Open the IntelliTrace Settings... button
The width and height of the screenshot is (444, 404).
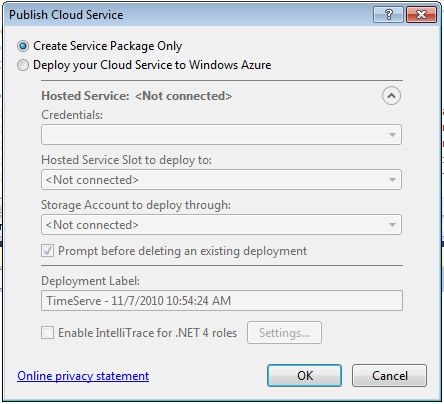click(284, 333)
